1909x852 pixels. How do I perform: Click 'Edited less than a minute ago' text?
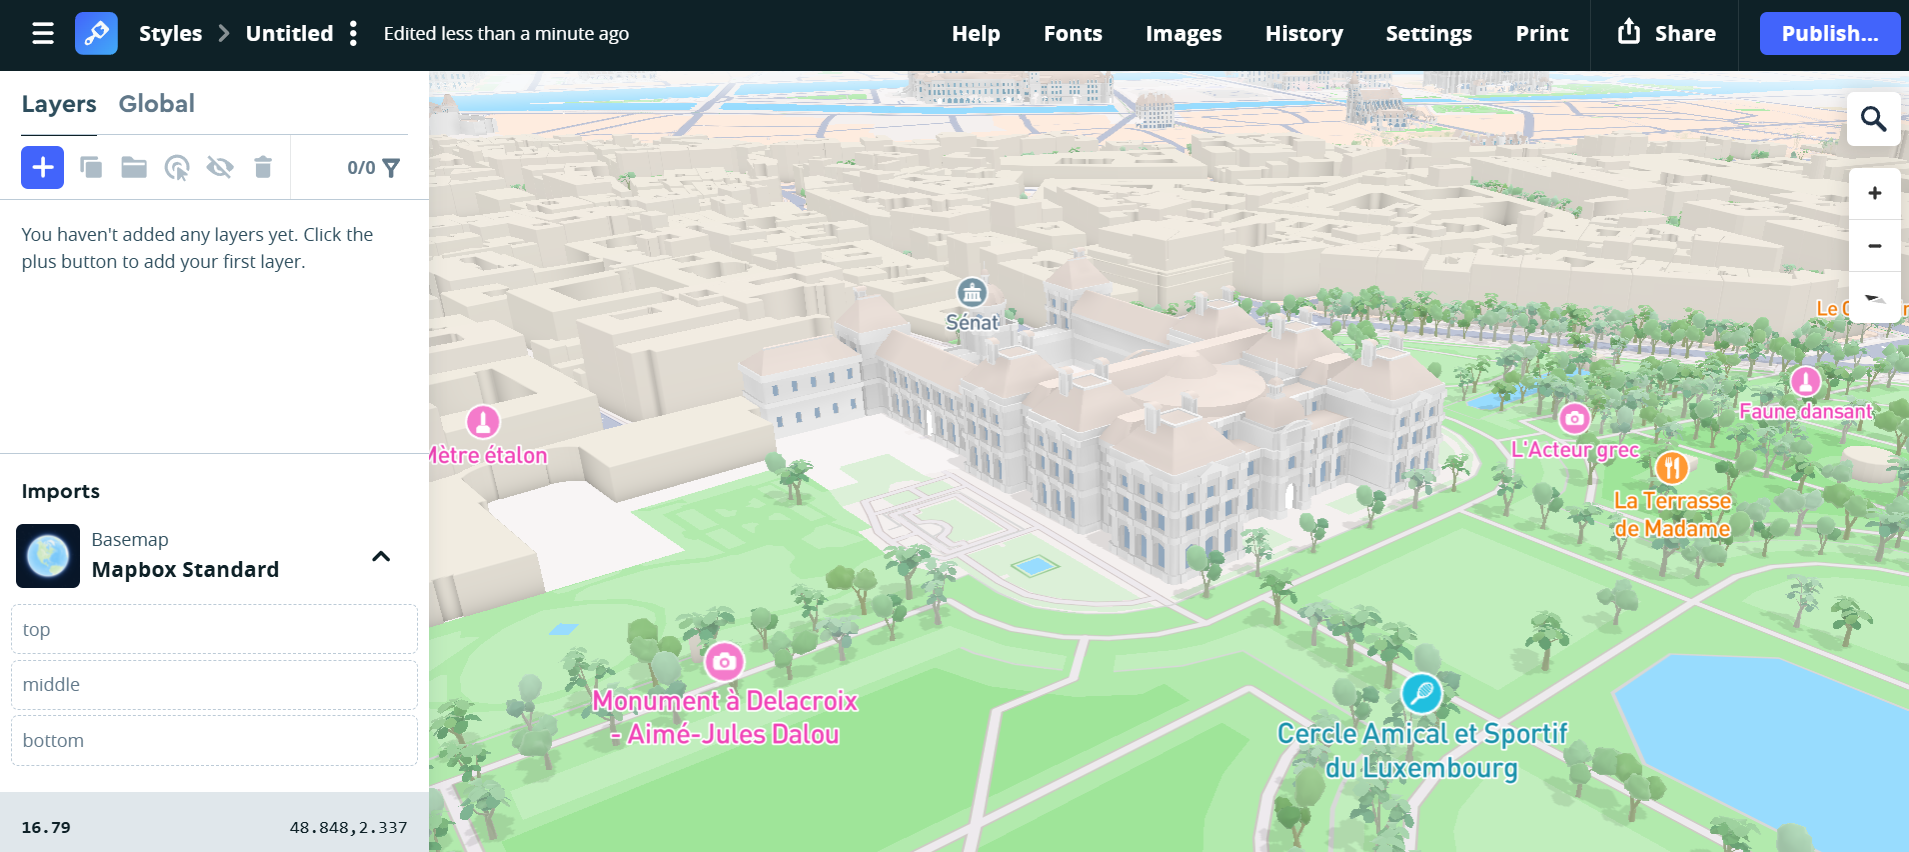(506, 34)
